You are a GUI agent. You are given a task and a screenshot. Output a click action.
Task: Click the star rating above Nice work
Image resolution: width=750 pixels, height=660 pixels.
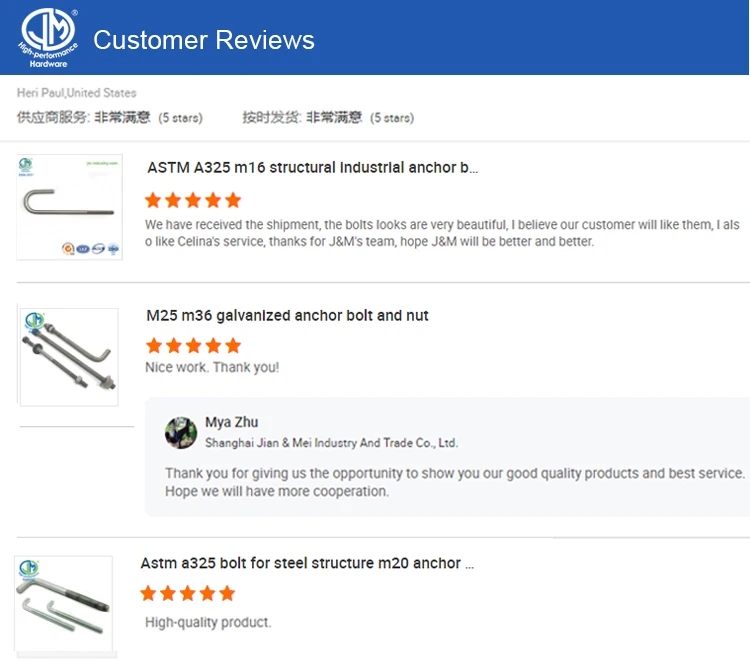(x=193, y=346)
